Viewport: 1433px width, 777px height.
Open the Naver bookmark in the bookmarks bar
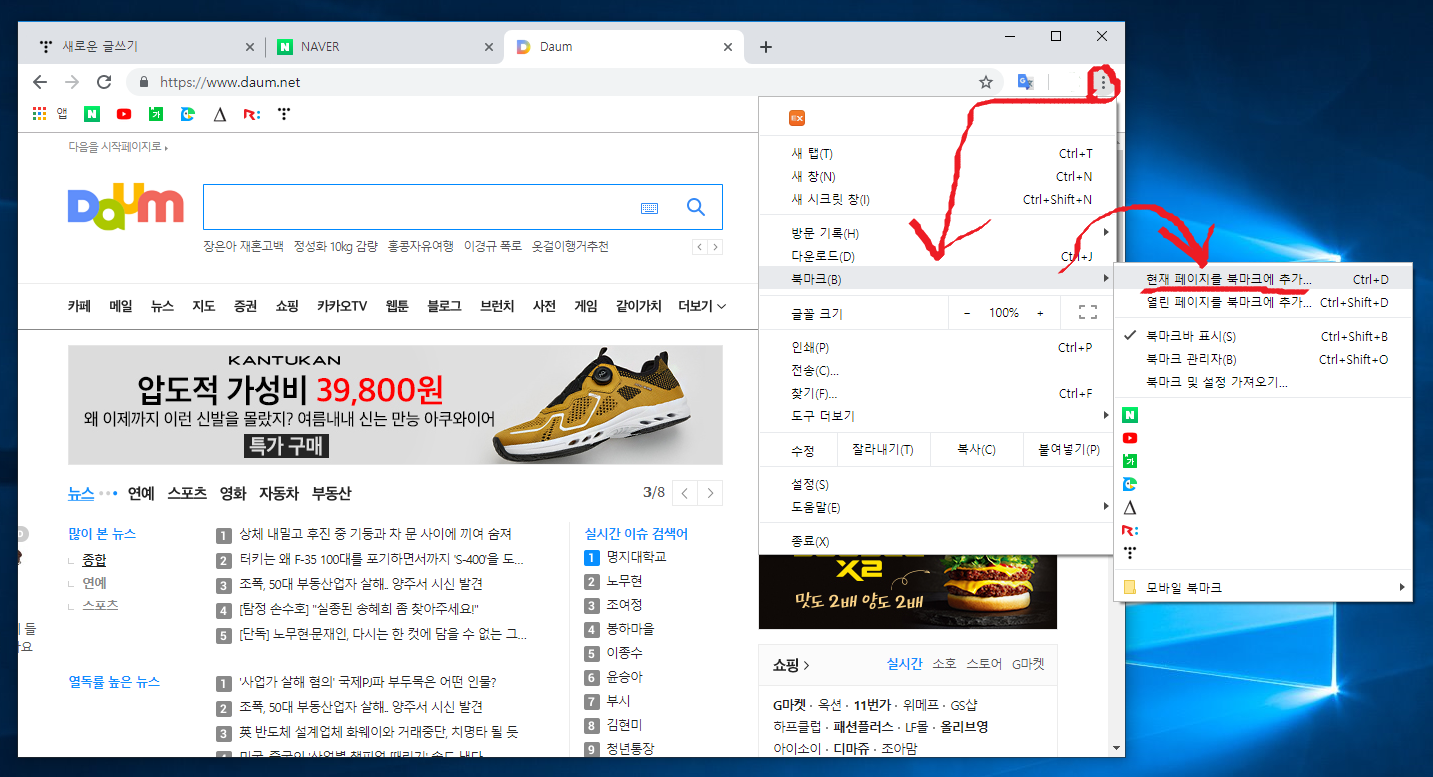pyautogui.click(x=92, y=114)
